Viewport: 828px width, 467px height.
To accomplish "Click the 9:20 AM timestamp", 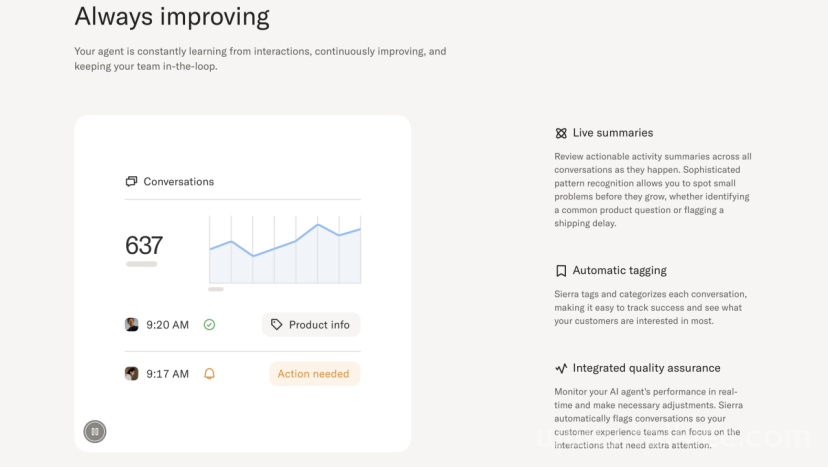I will 167,325.
